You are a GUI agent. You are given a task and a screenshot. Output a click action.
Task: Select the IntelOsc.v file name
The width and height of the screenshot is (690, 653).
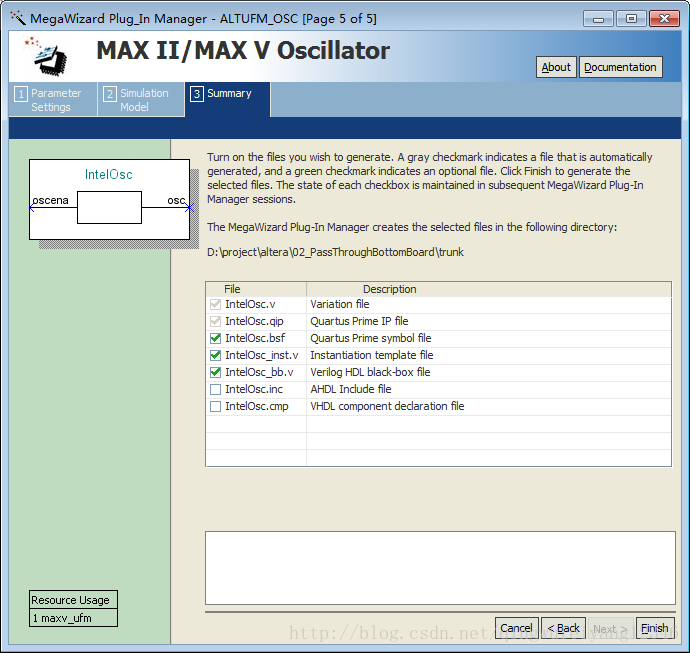(x=250, y=304)
